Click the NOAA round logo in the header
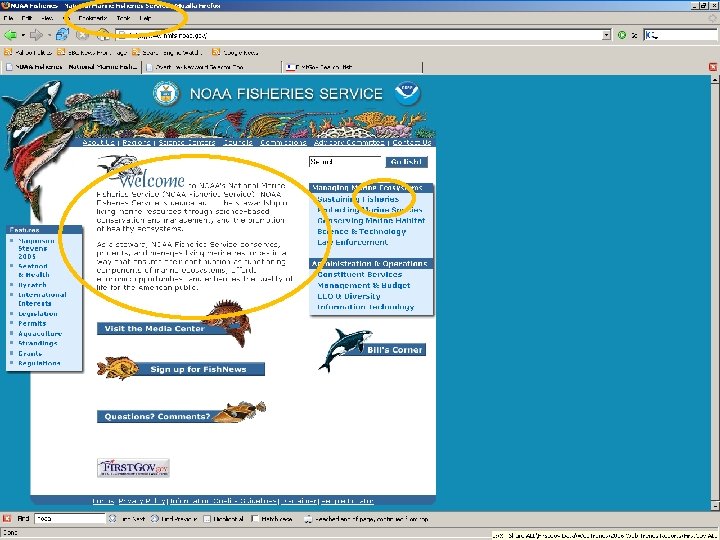Viewport: 720px width, 540px height. [x=407, y=93]
